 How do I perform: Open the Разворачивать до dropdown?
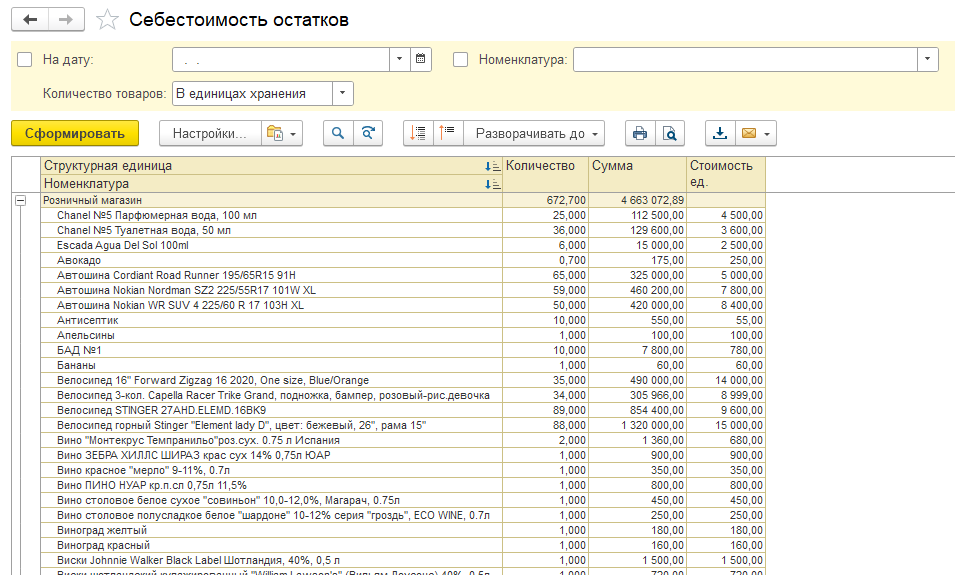[534, 133]
